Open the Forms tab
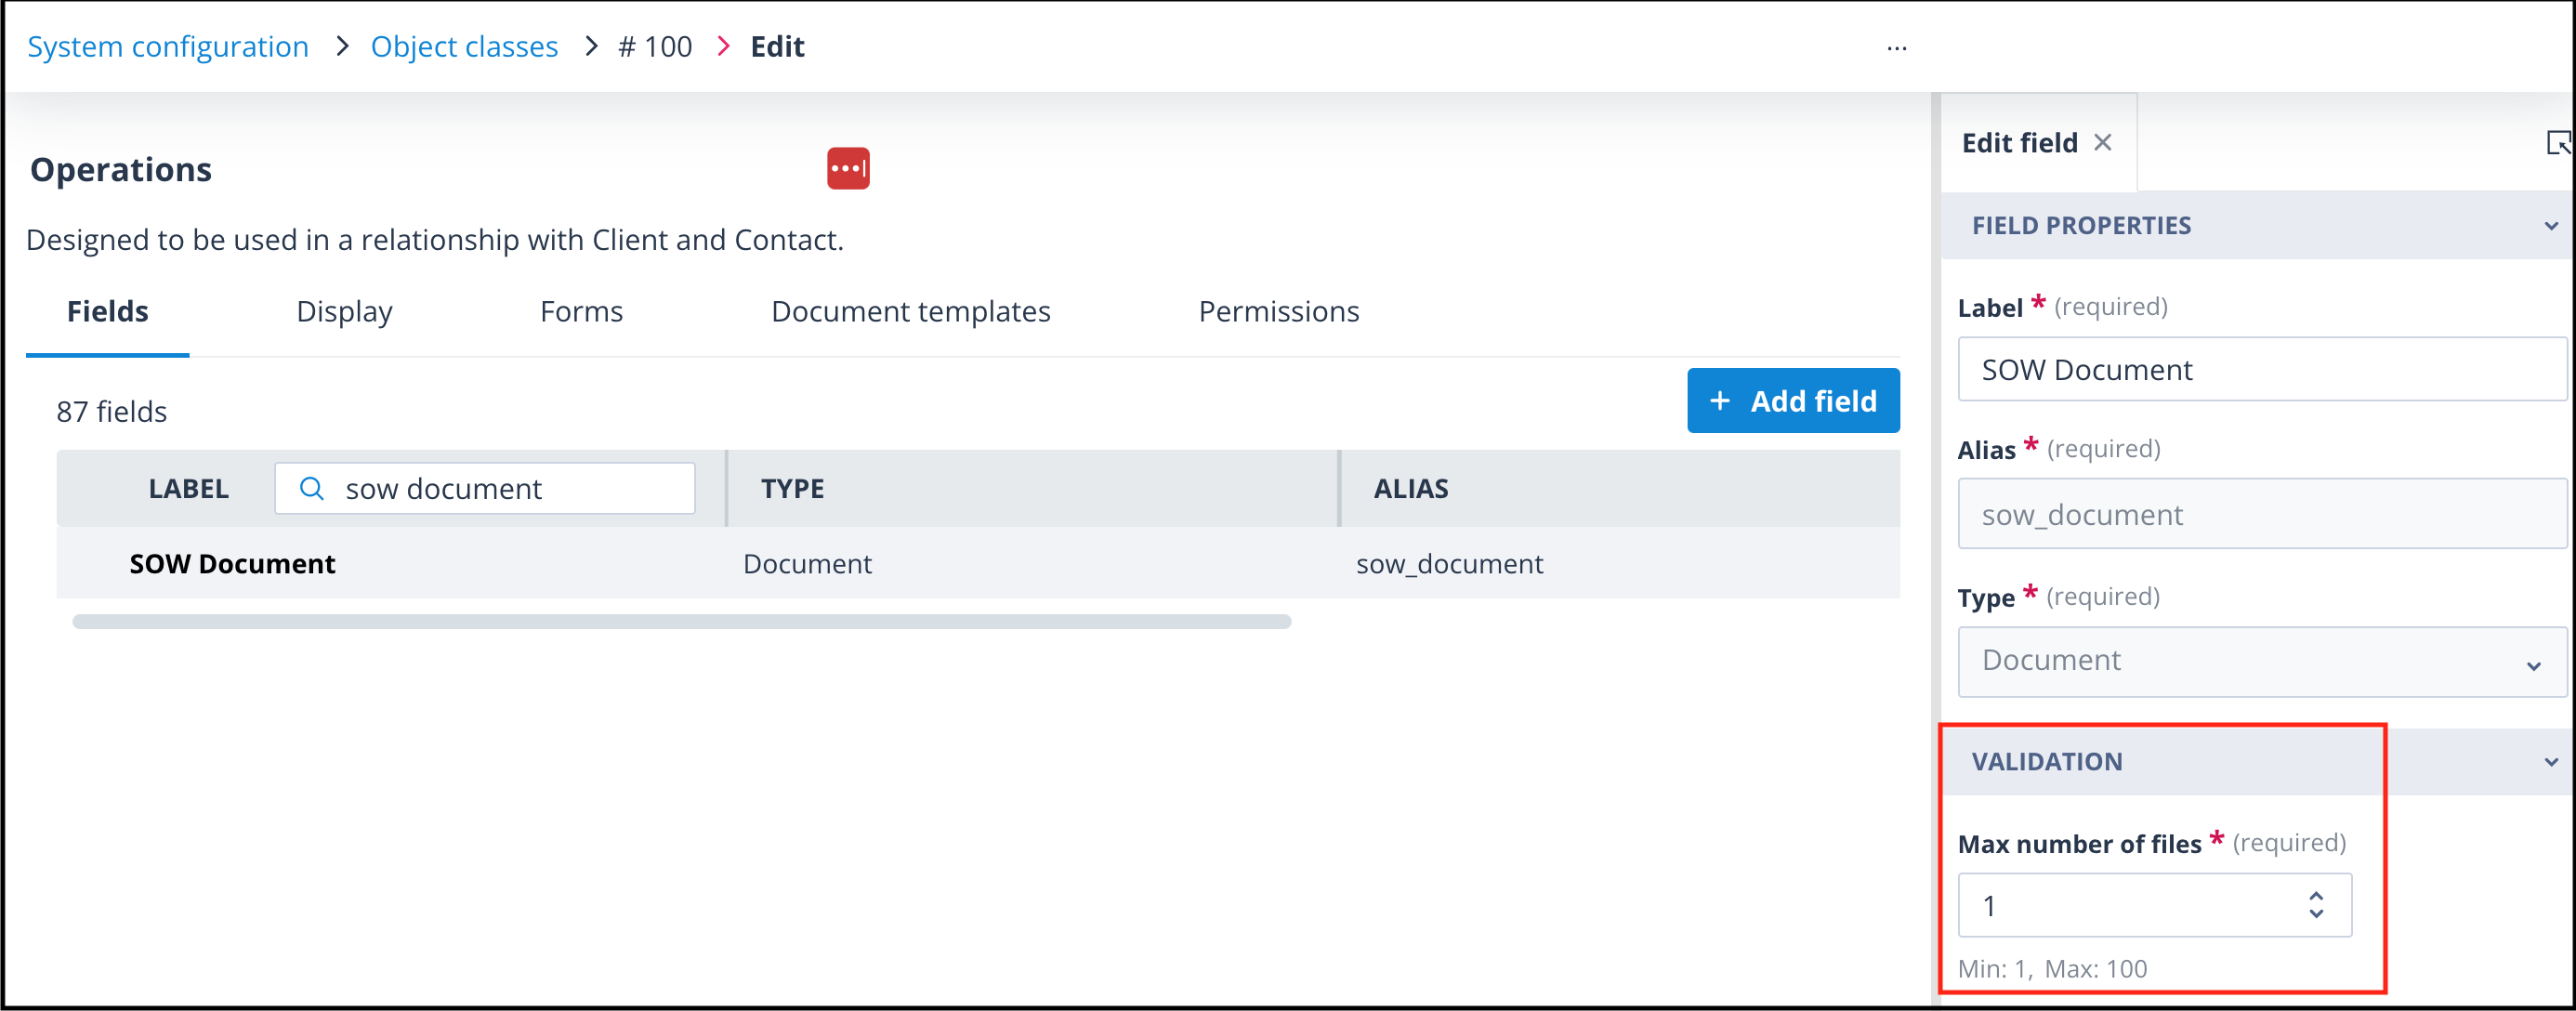 [581, 312]
